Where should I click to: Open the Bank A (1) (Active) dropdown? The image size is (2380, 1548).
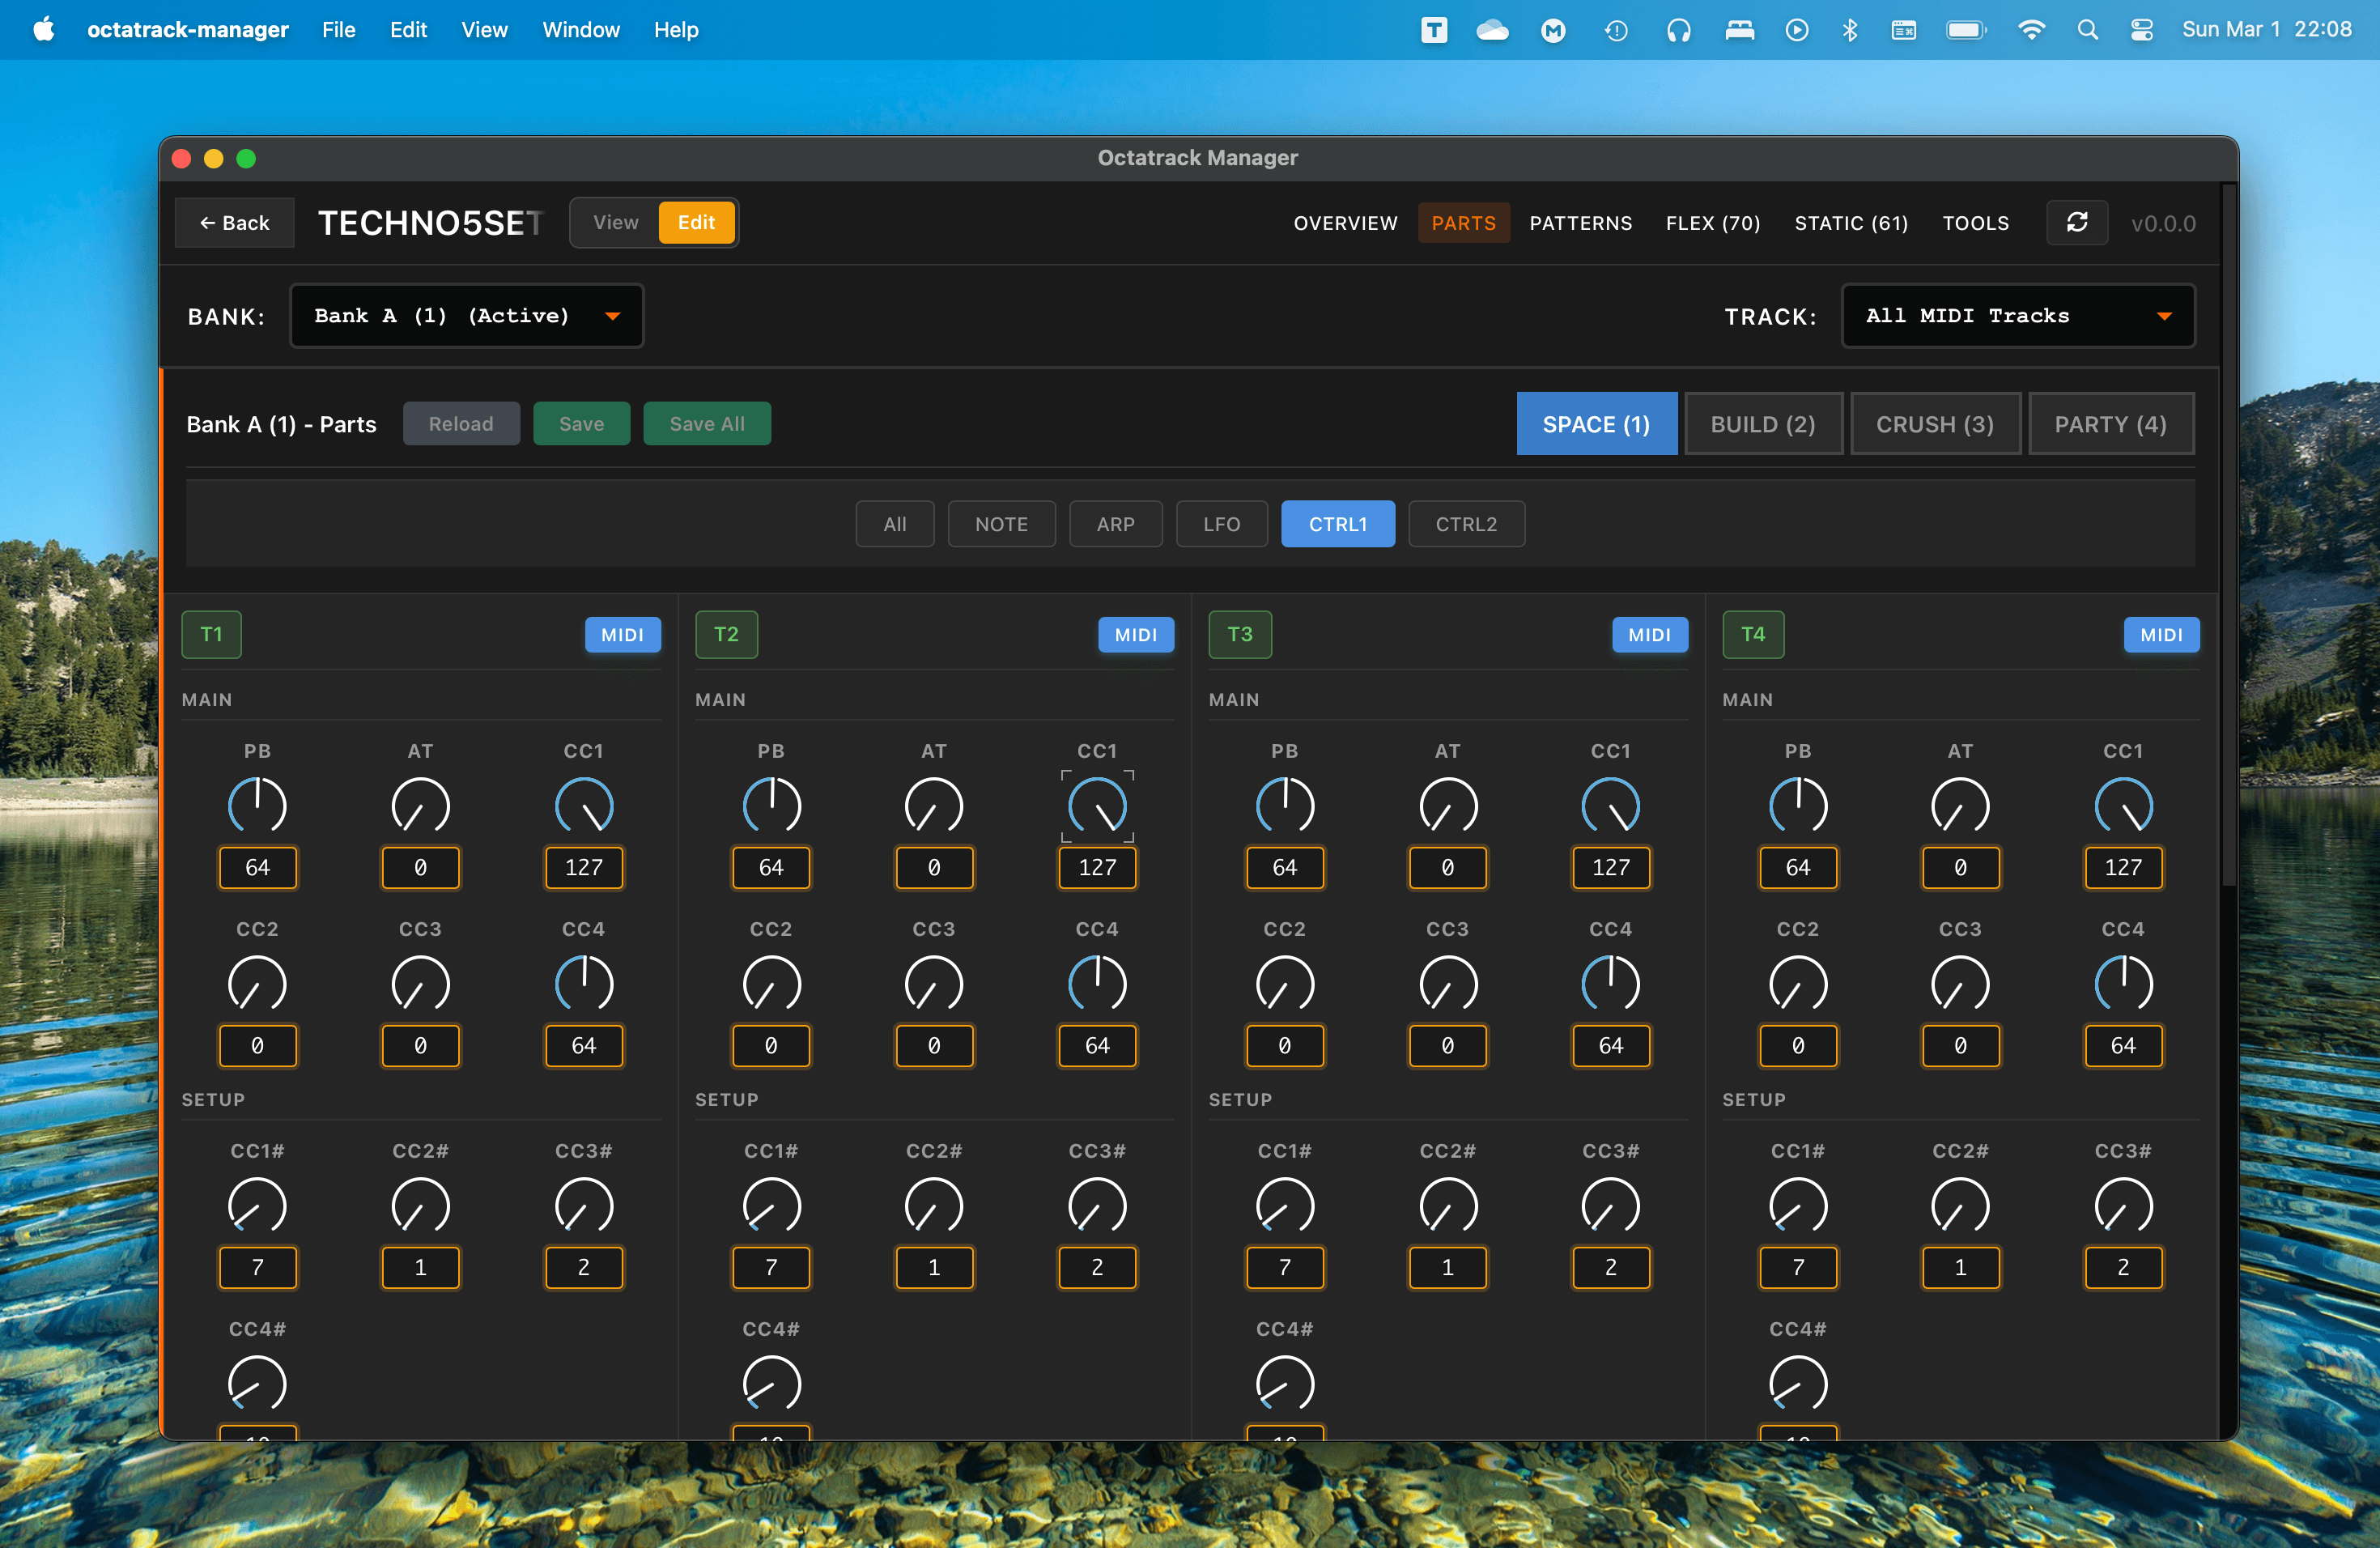466,315
